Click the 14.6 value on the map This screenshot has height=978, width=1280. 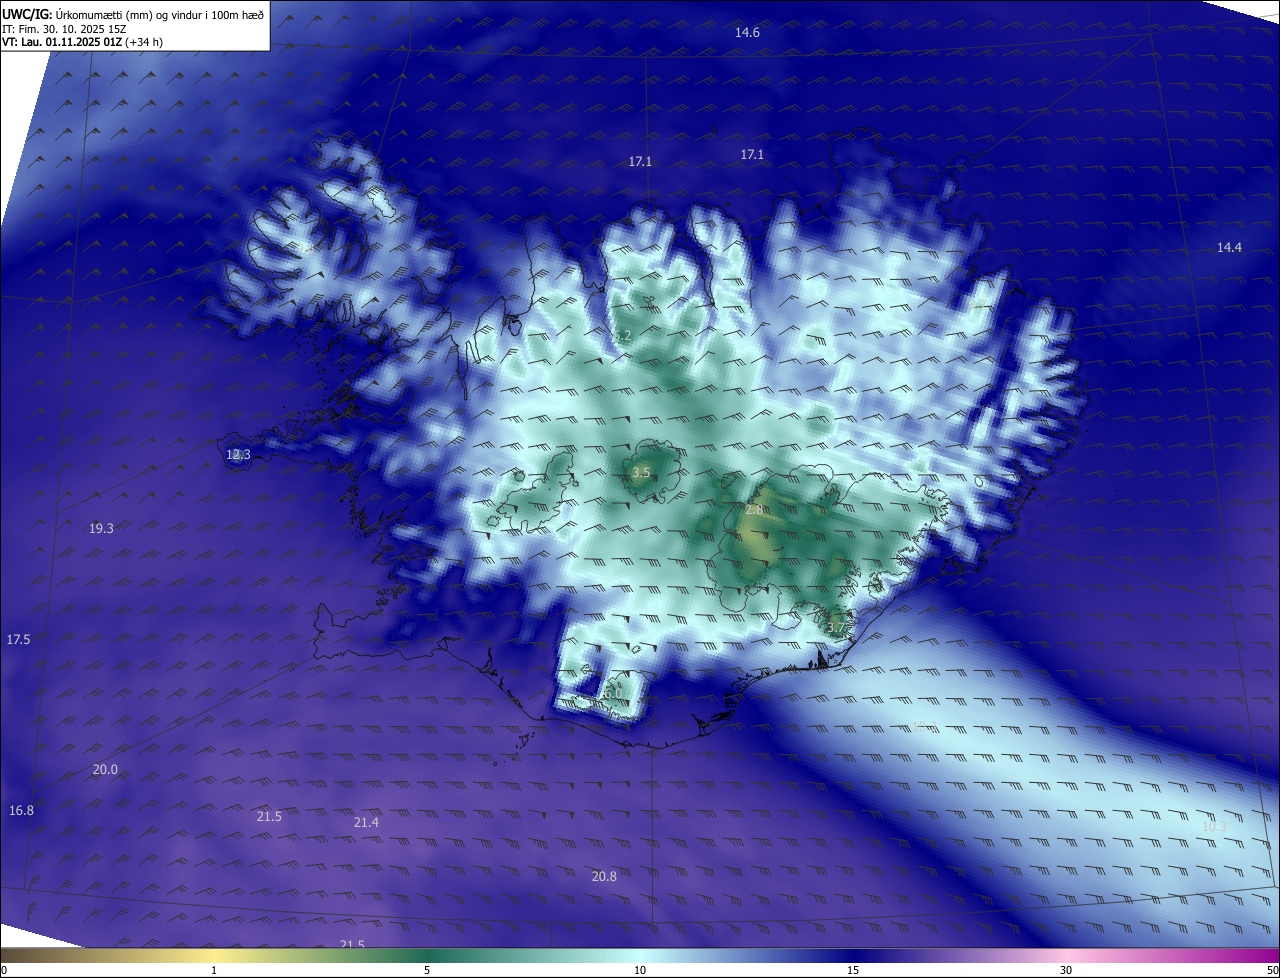click(747, 33)
